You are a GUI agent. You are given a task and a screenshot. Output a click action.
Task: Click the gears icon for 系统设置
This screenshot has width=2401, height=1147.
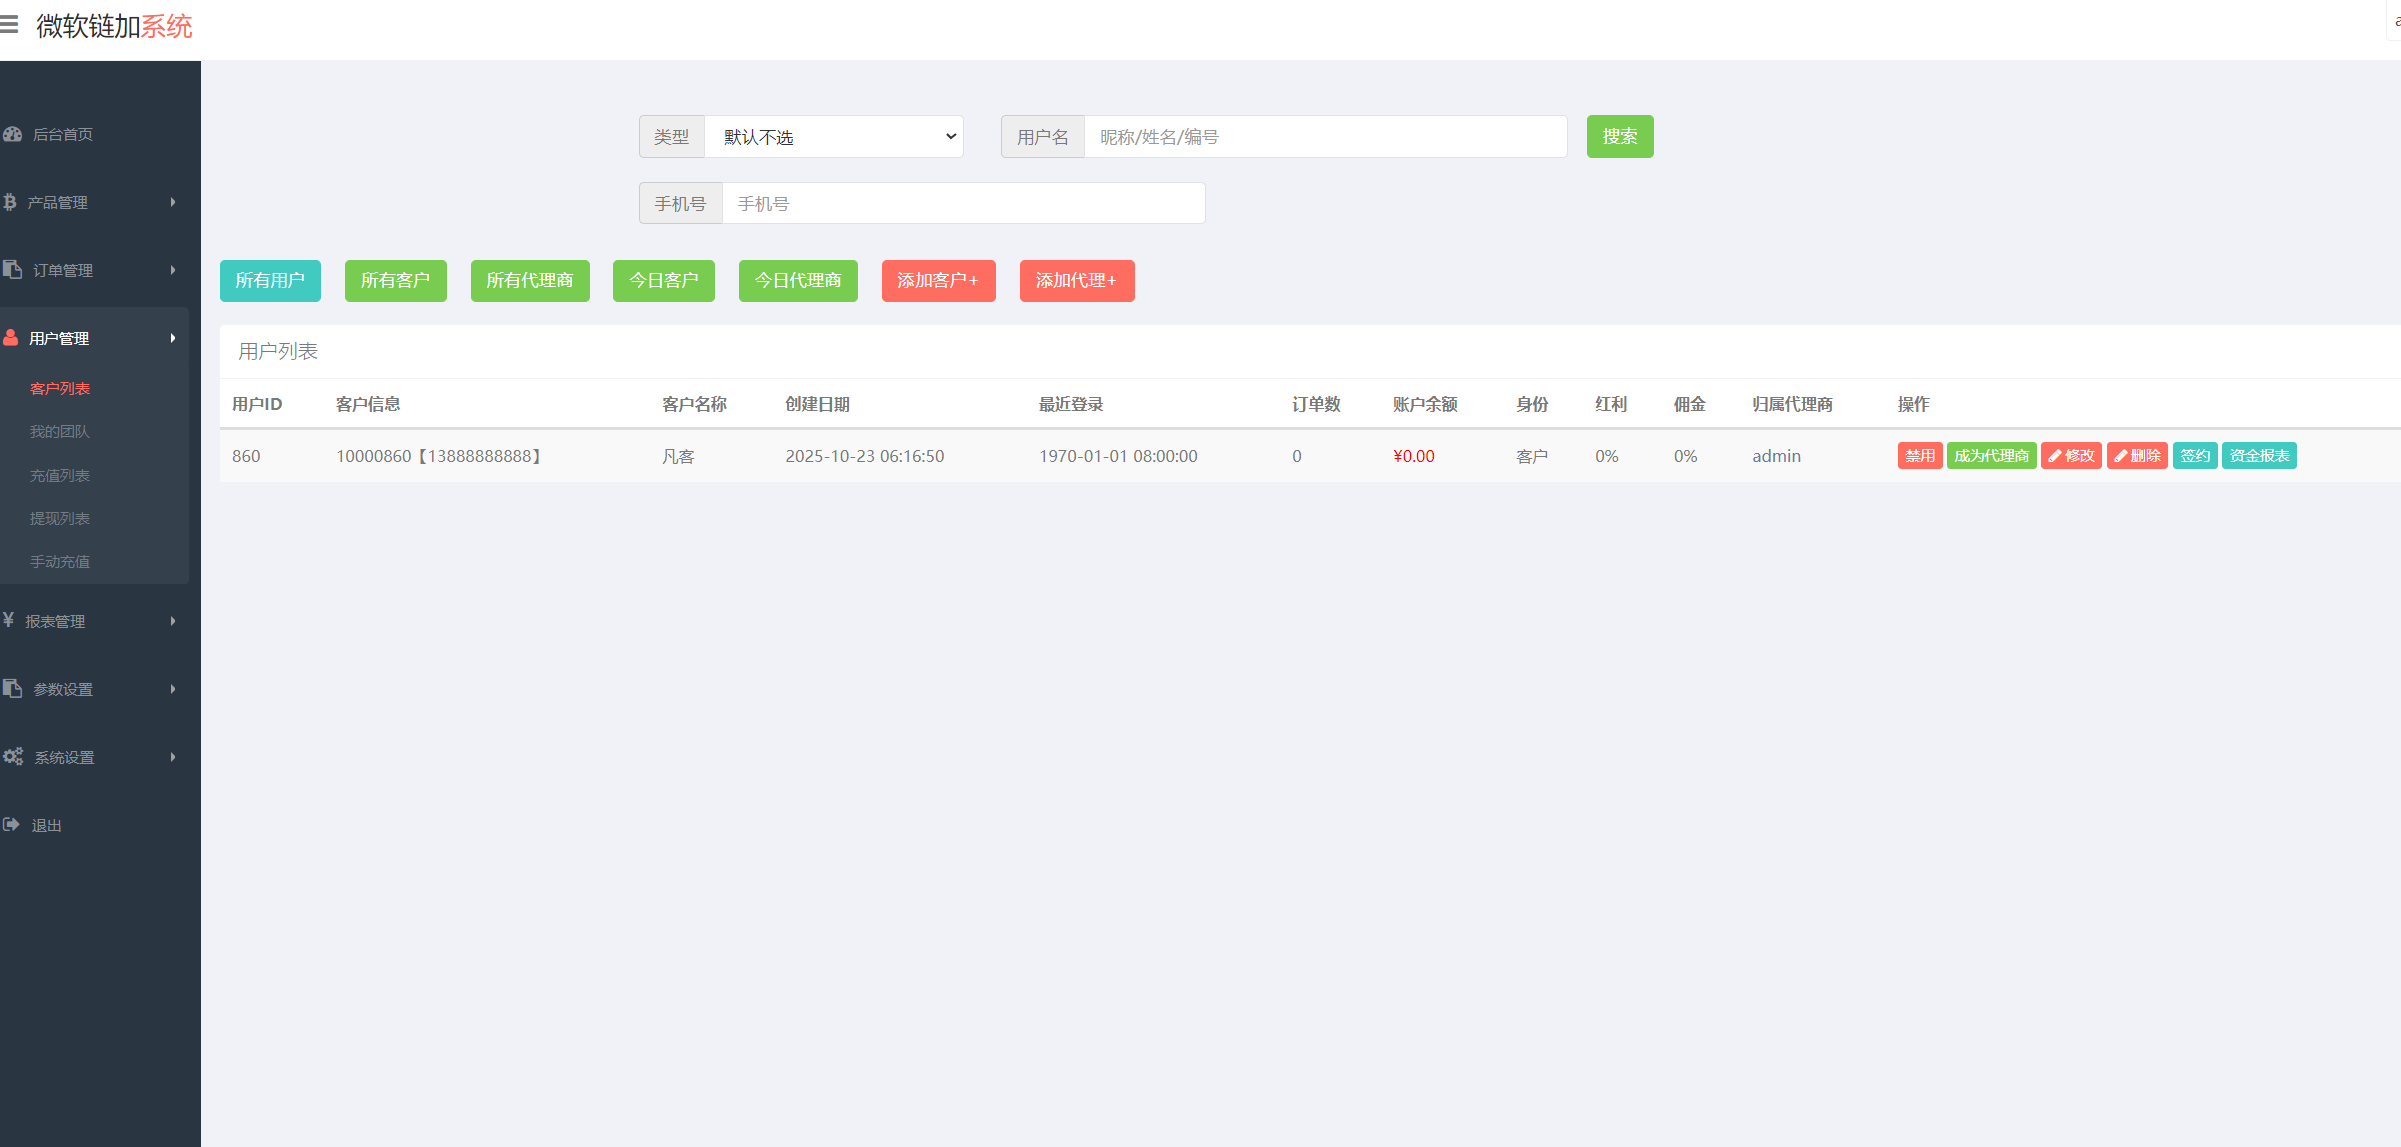pos(14,756)
